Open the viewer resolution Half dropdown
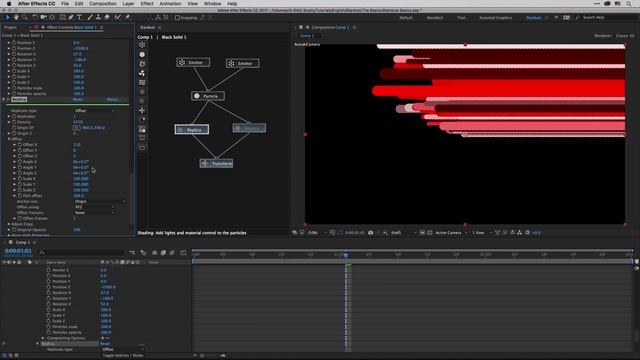This screenshot has height=360, width=640. tap(404, 233)
